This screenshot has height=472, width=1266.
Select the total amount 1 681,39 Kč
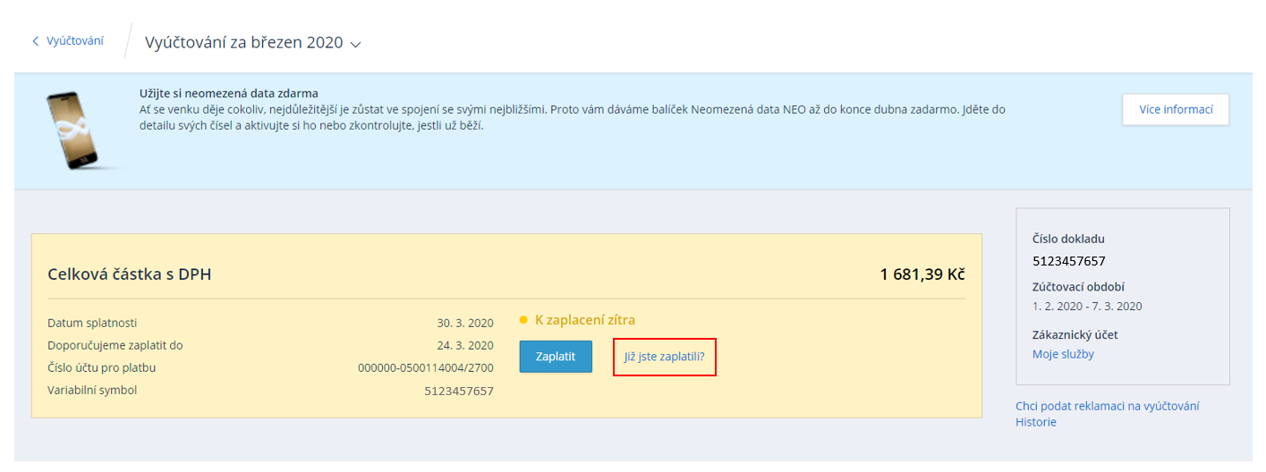click(922, 274)
